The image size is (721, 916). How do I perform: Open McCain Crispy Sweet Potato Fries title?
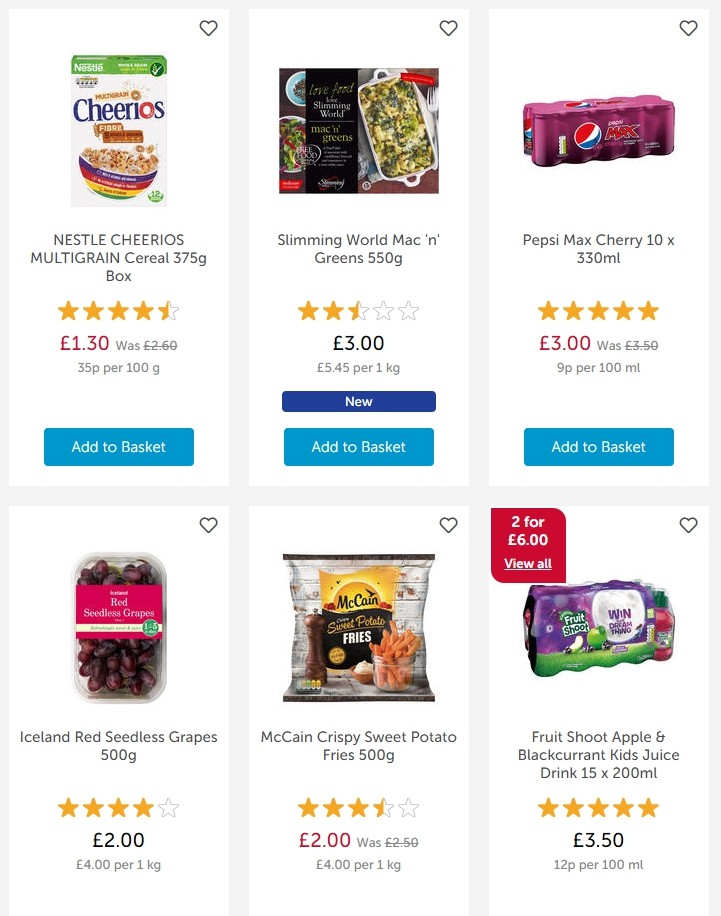pos(359,746)
